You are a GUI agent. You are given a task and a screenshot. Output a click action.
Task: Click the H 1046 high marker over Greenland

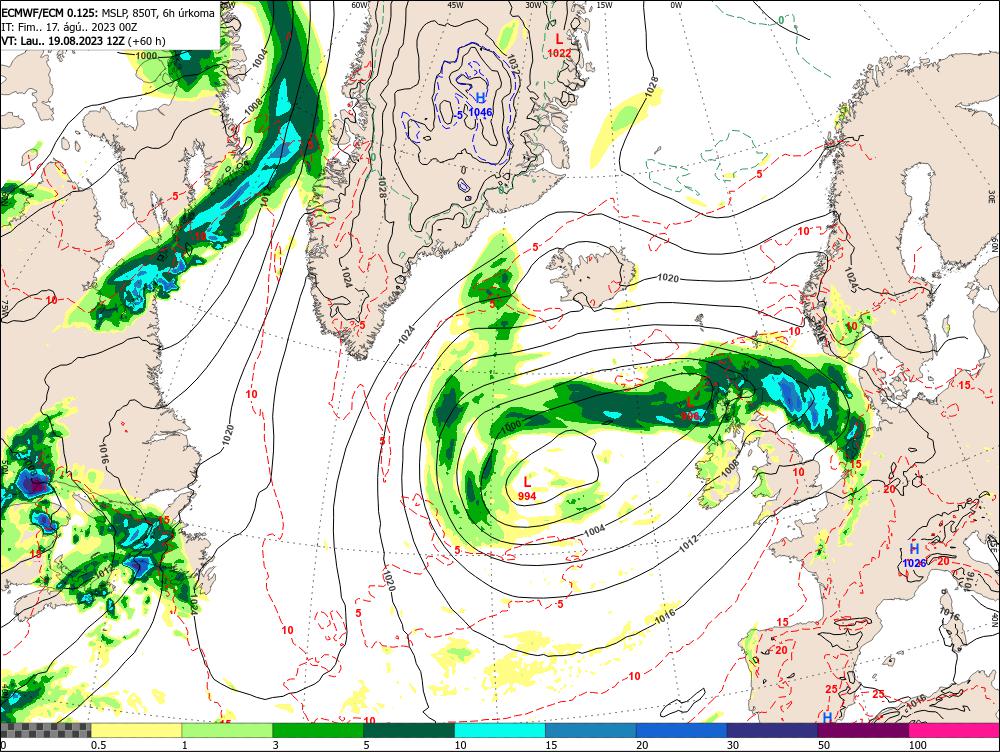480,105
